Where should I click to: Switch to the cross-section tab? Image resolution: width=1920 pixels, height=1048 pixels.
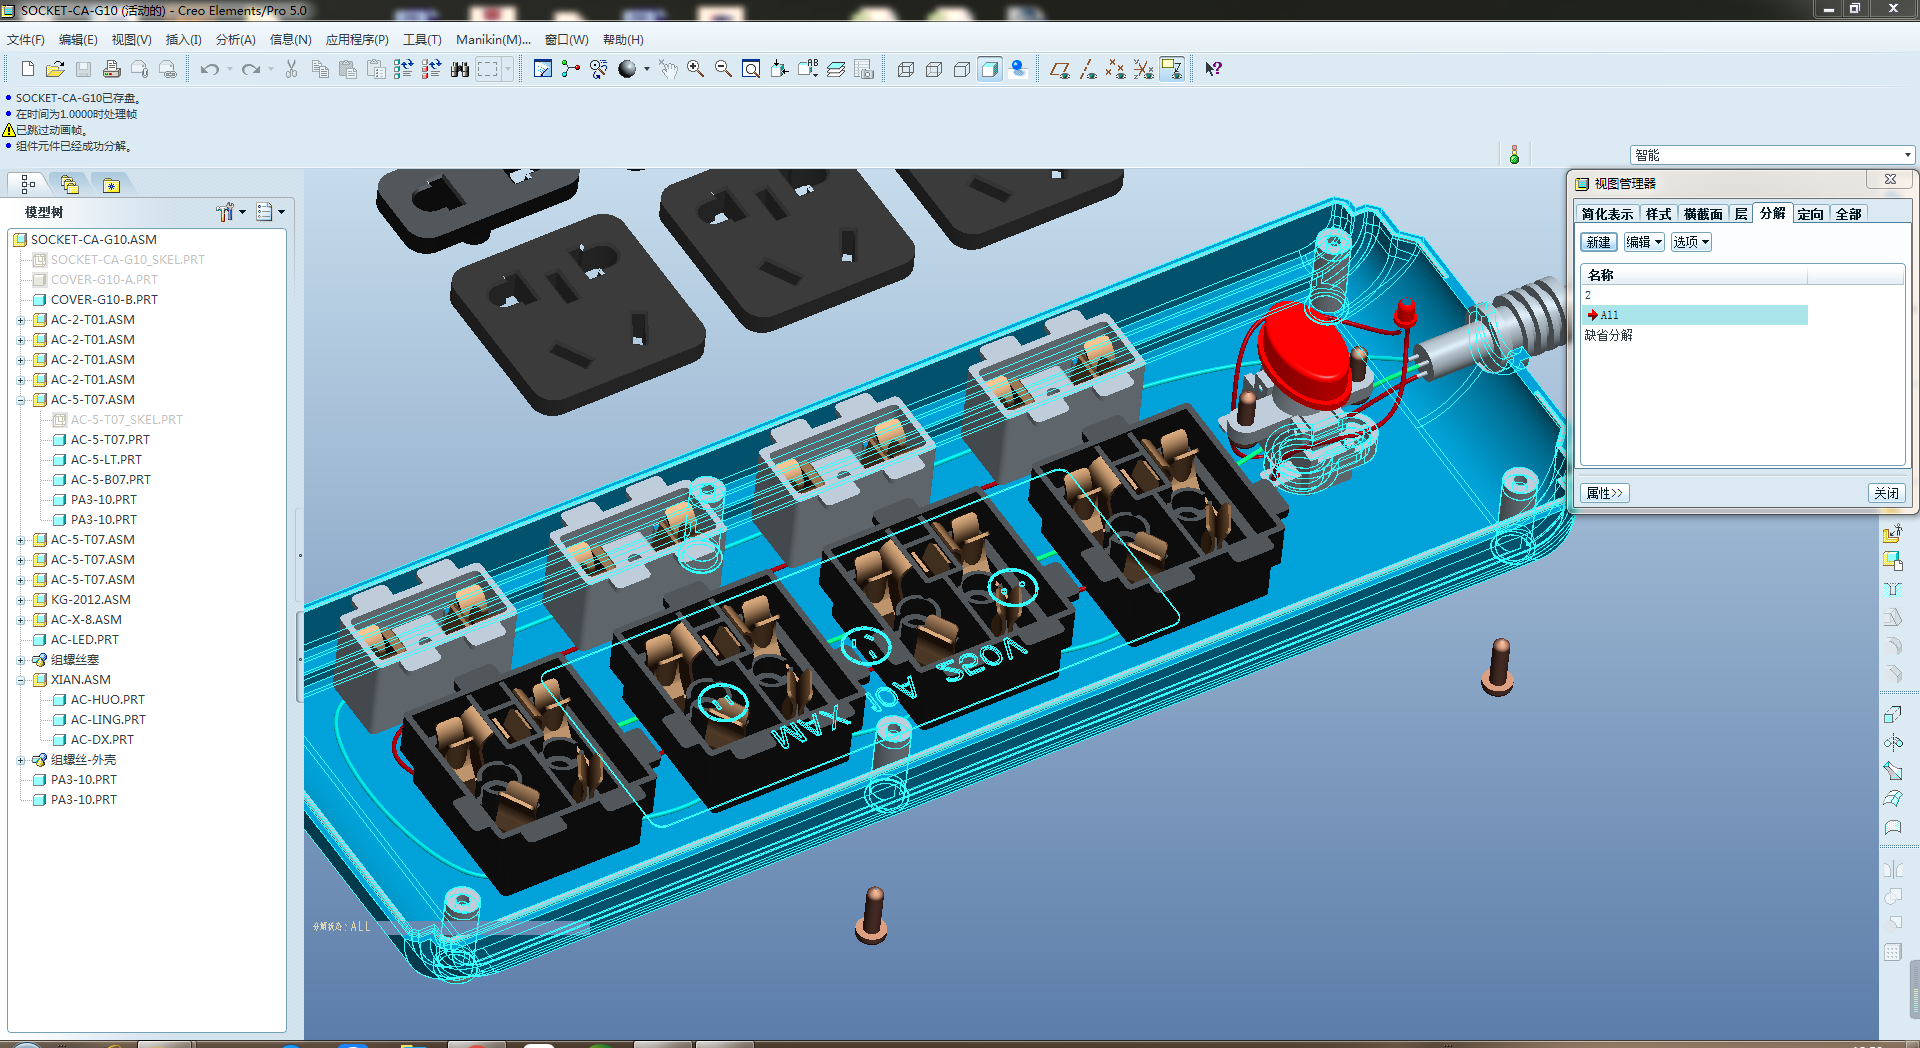[x=1702, y=214]
